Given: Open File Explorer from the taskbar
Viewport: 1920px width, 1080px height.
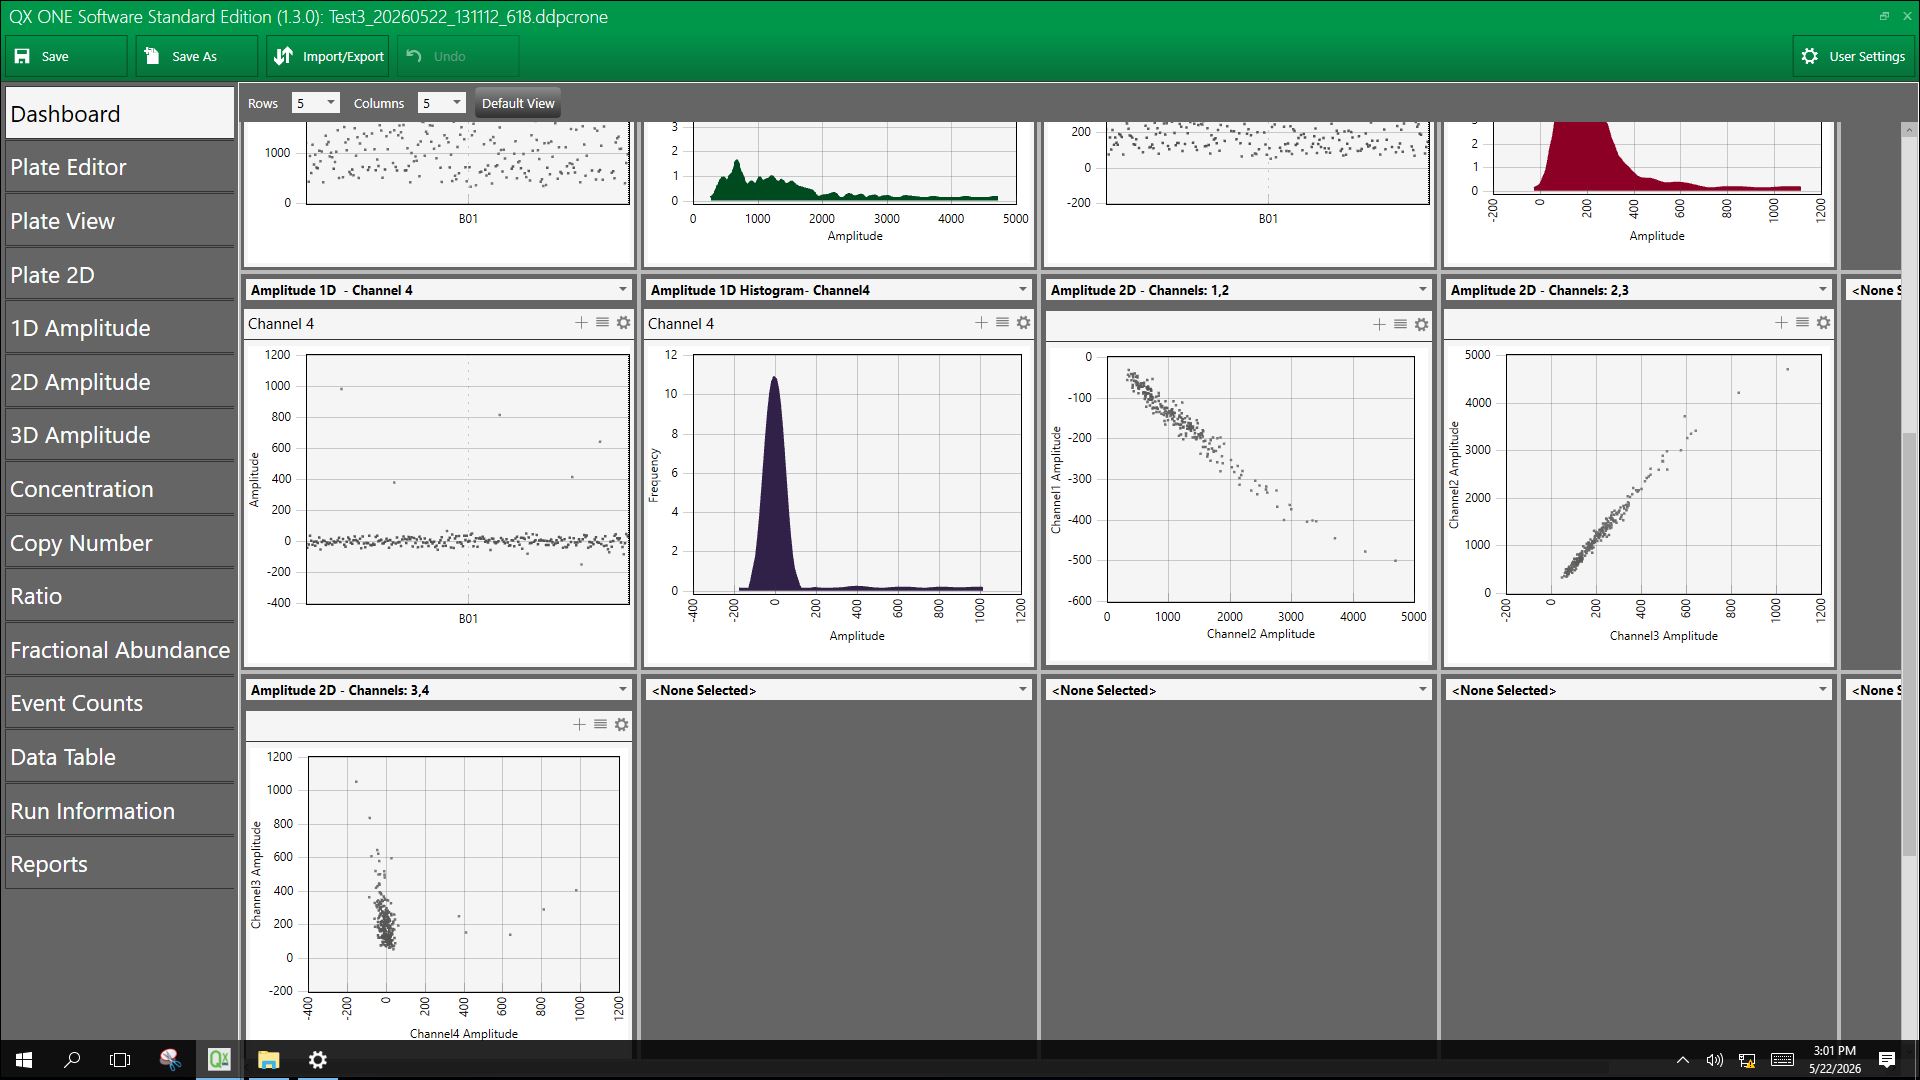Looking at the screenshot, I should tap(268, 1060).
